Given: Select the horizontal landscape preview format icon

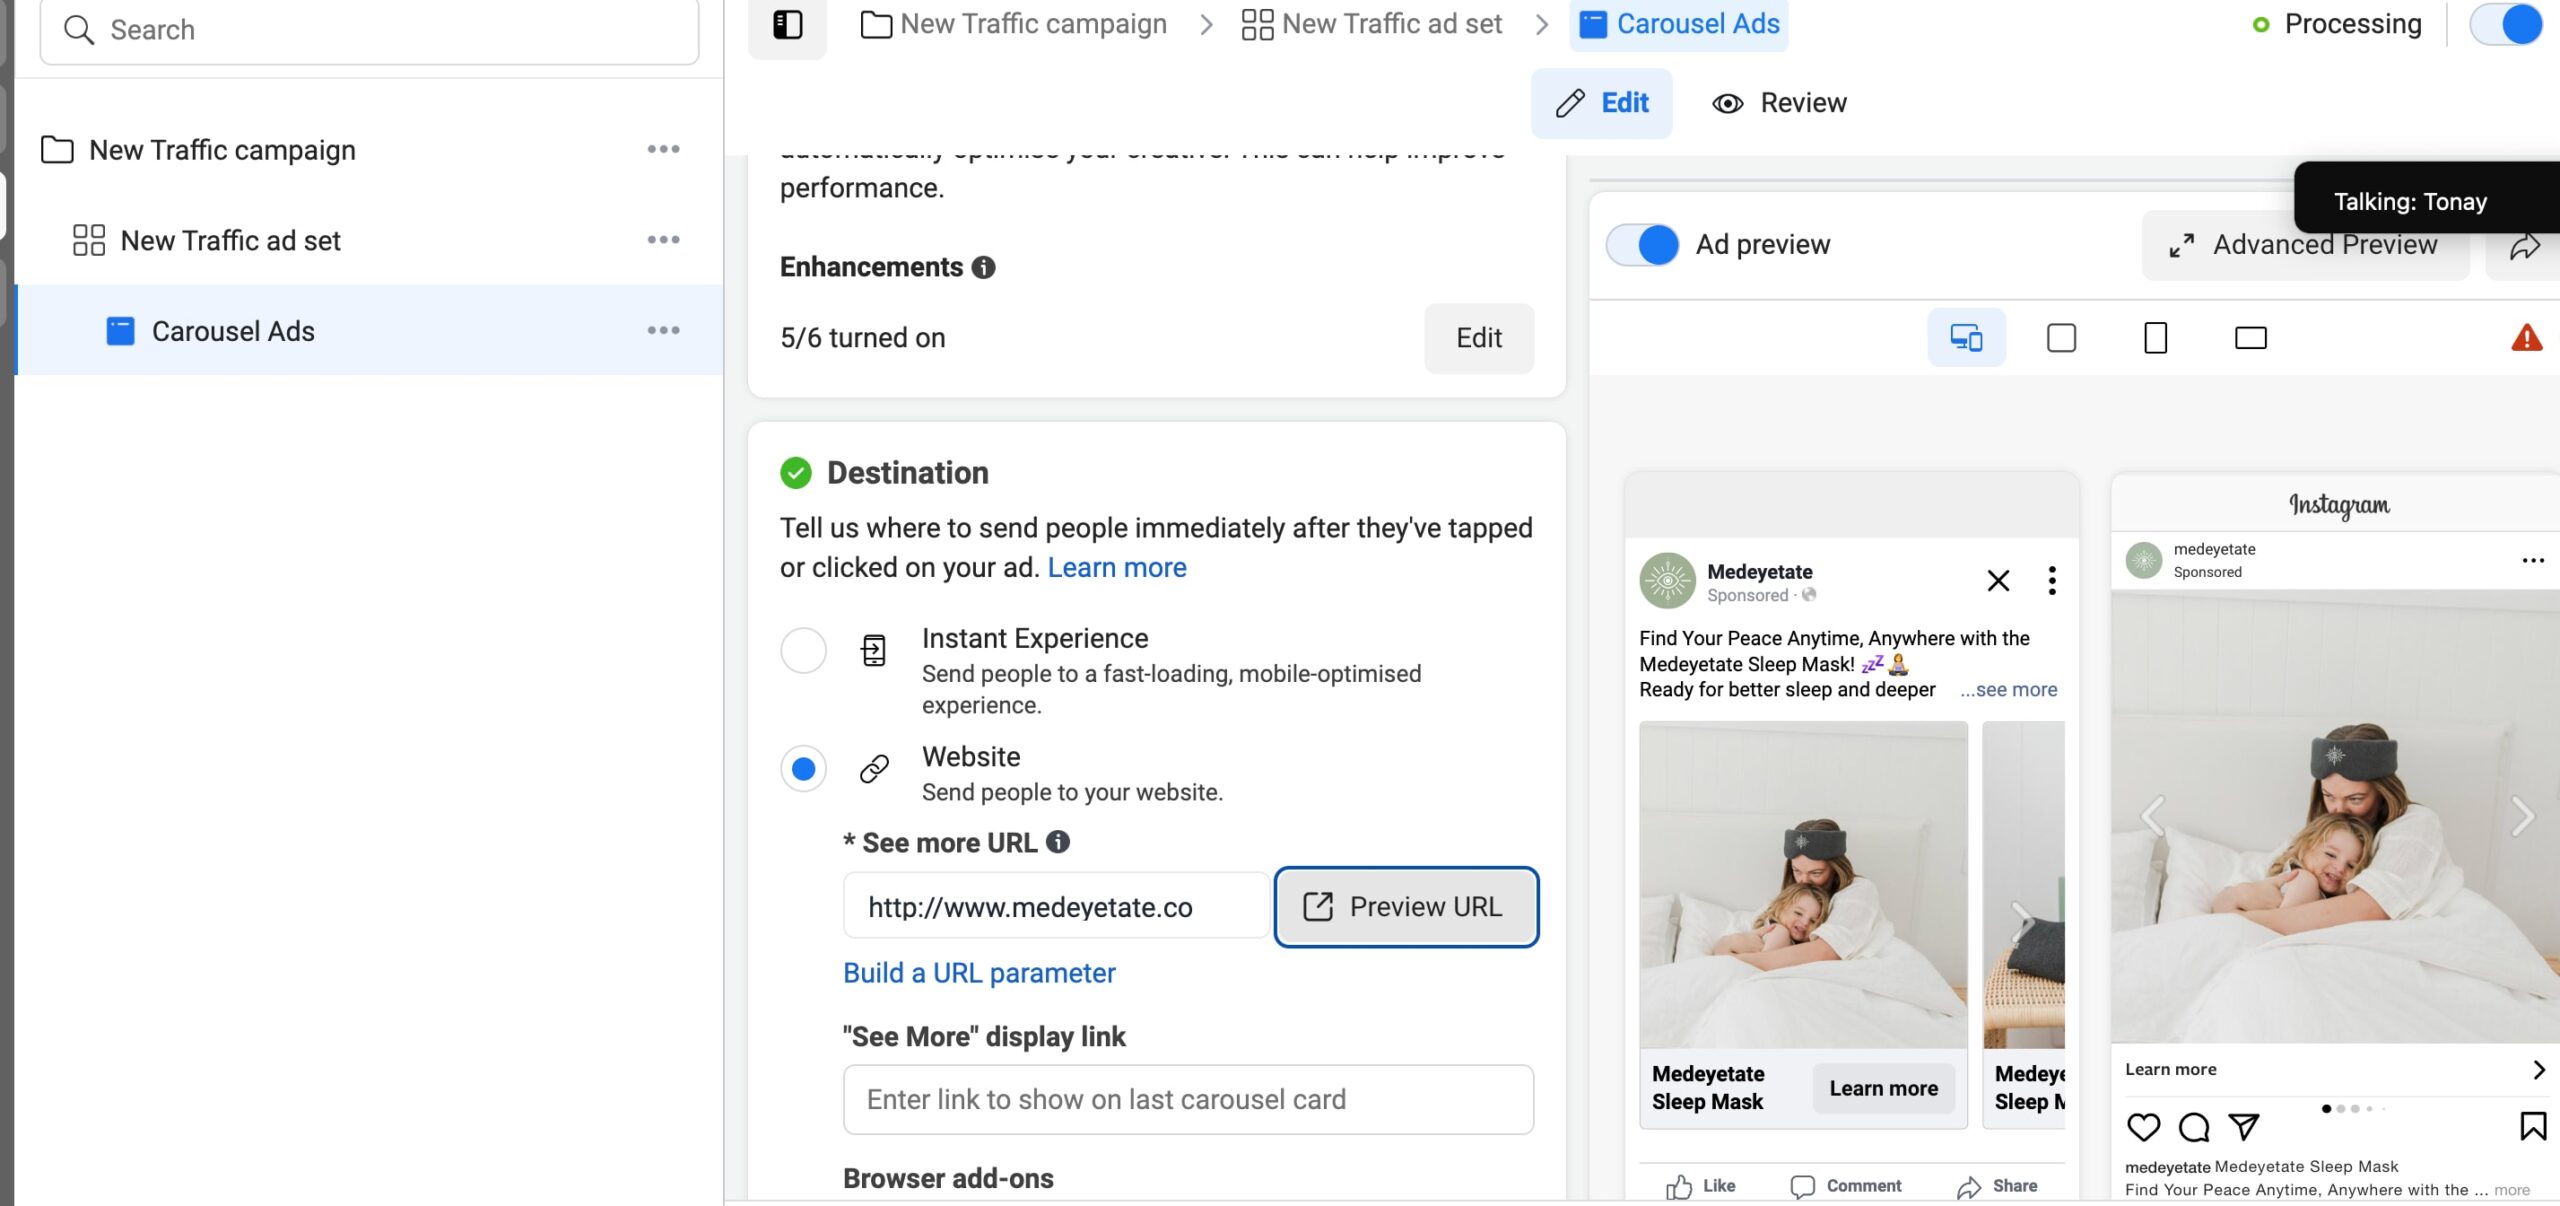Looking at the screenshot, I should [2250, 338].
